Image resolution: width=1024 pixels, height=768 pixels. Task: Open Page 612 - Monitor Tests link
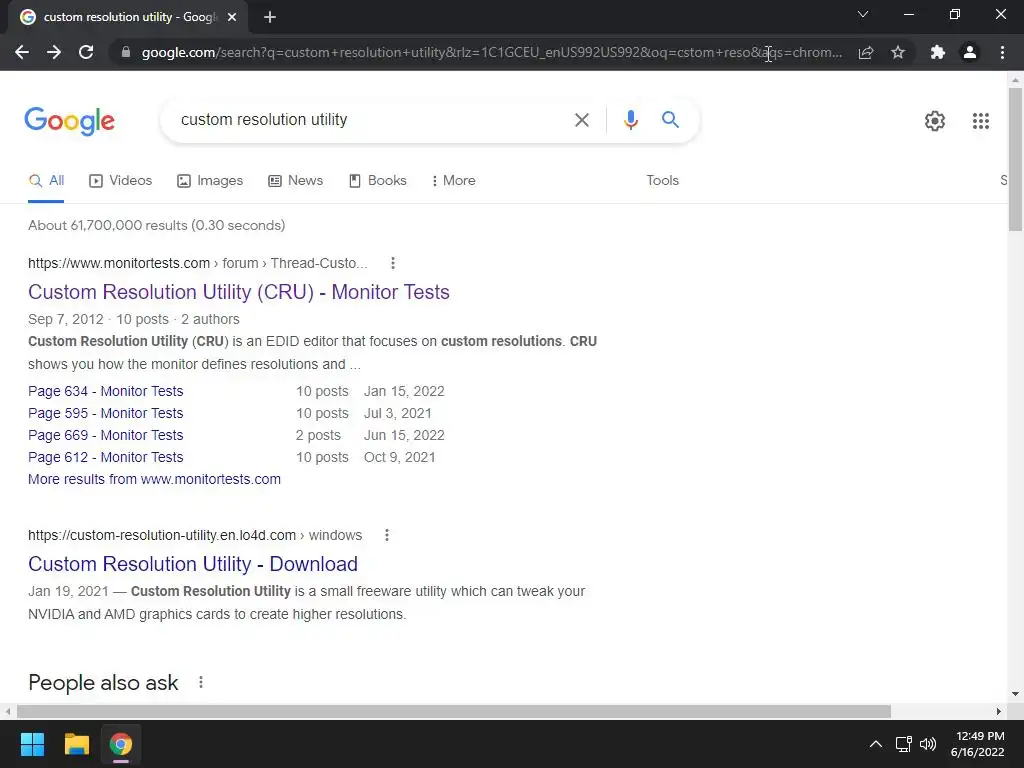106,457
